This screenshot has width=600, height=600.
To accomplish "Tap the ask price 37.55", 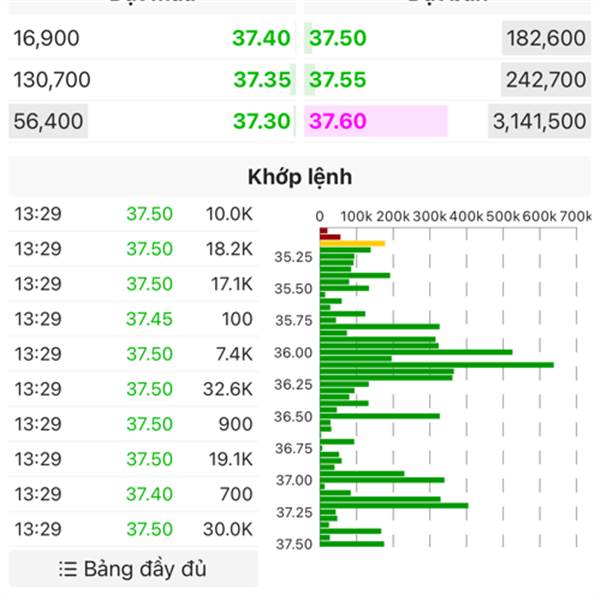I will [x=337, y=80].
